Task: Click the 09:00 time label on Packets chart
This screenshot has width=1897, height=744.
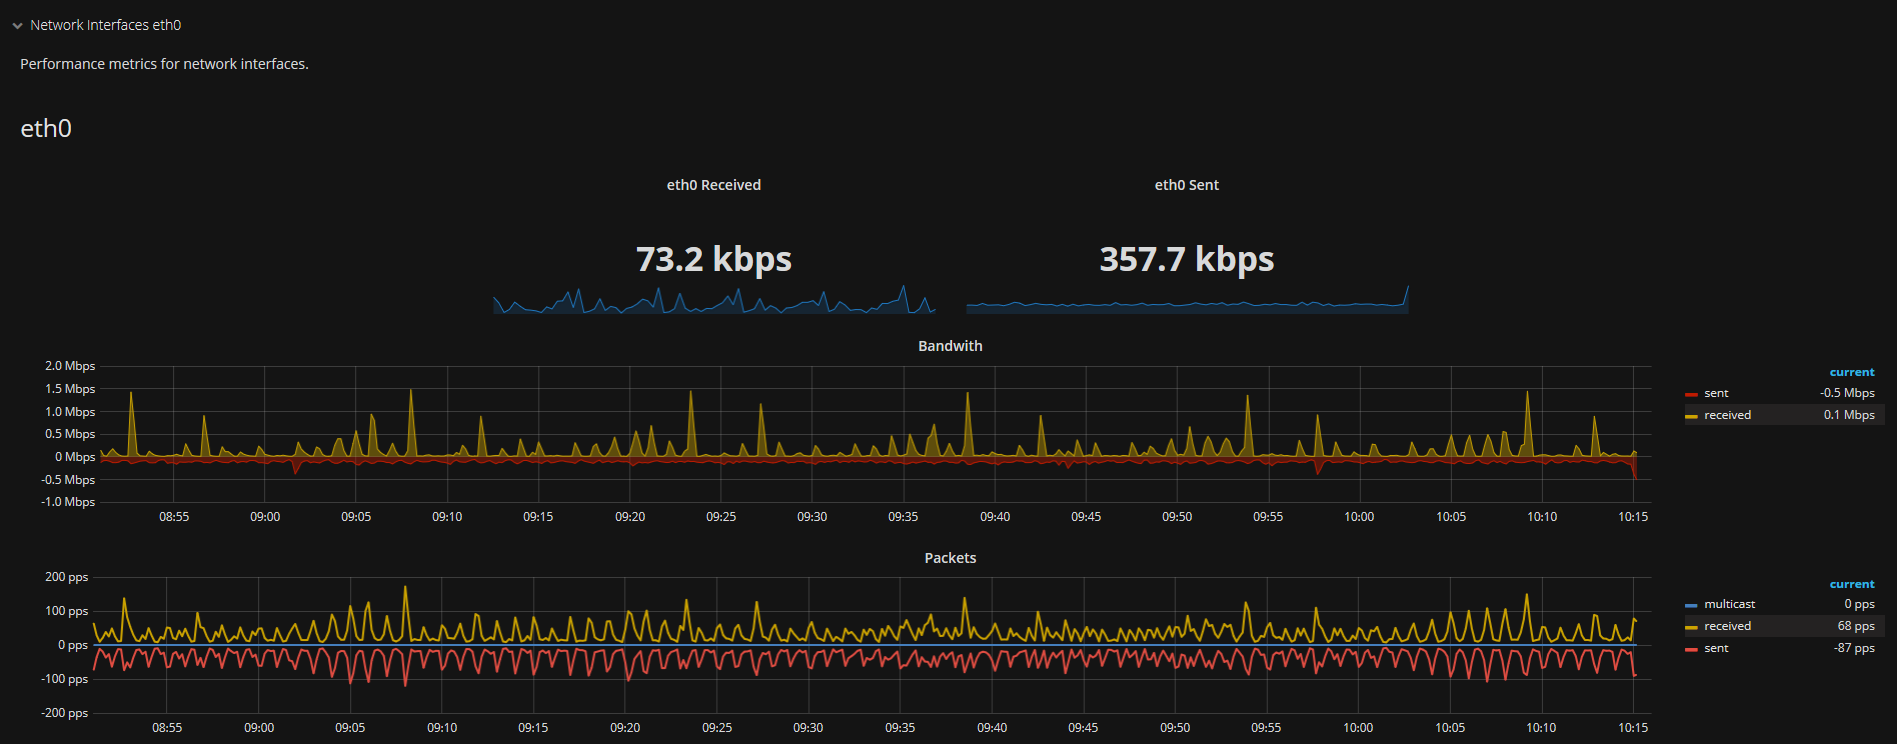Action: [259, 728]
